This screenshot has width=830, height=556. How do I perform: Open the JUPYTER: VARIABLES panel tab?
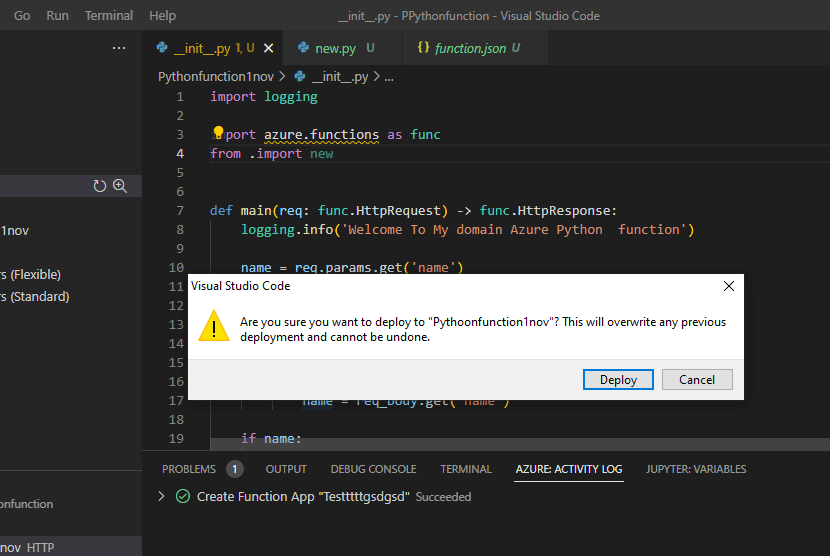coord(696,469)
